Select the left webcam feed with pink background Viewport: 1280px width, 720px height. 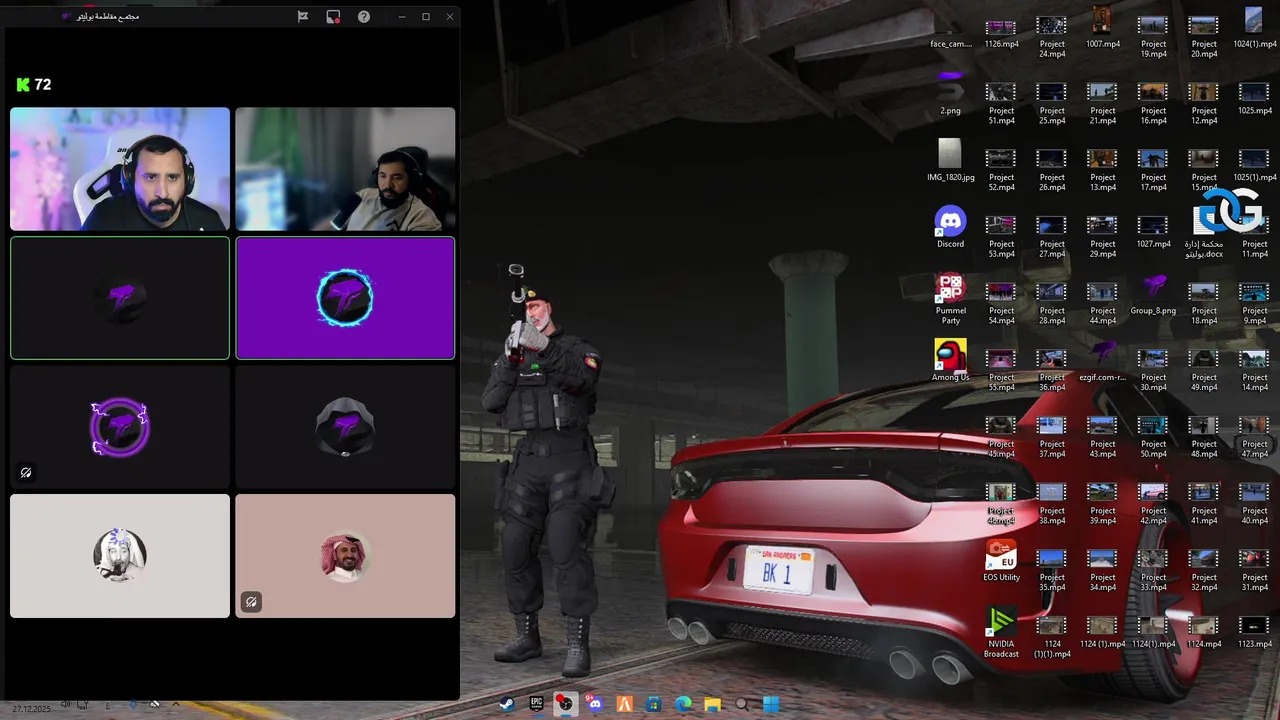coord(120,169)
